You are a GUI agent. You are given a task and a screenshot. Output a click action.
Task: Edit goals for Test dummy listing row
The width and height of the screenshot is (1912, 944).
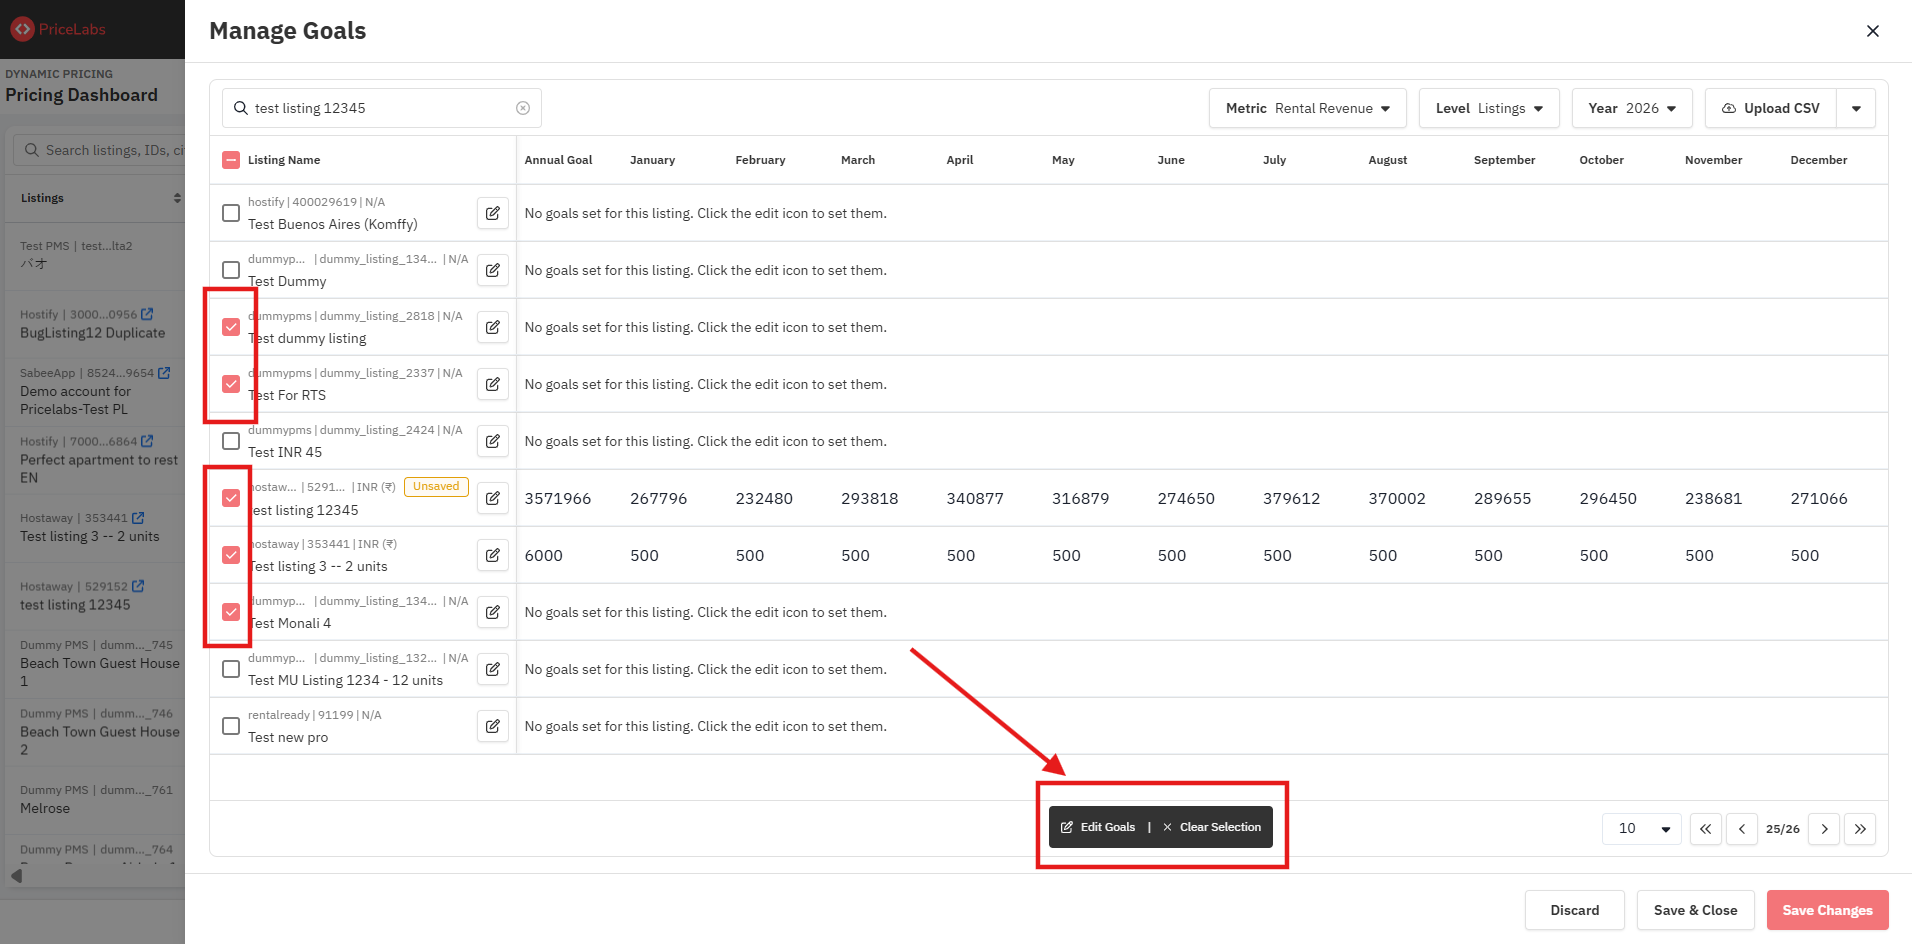[x=493, y=327]
